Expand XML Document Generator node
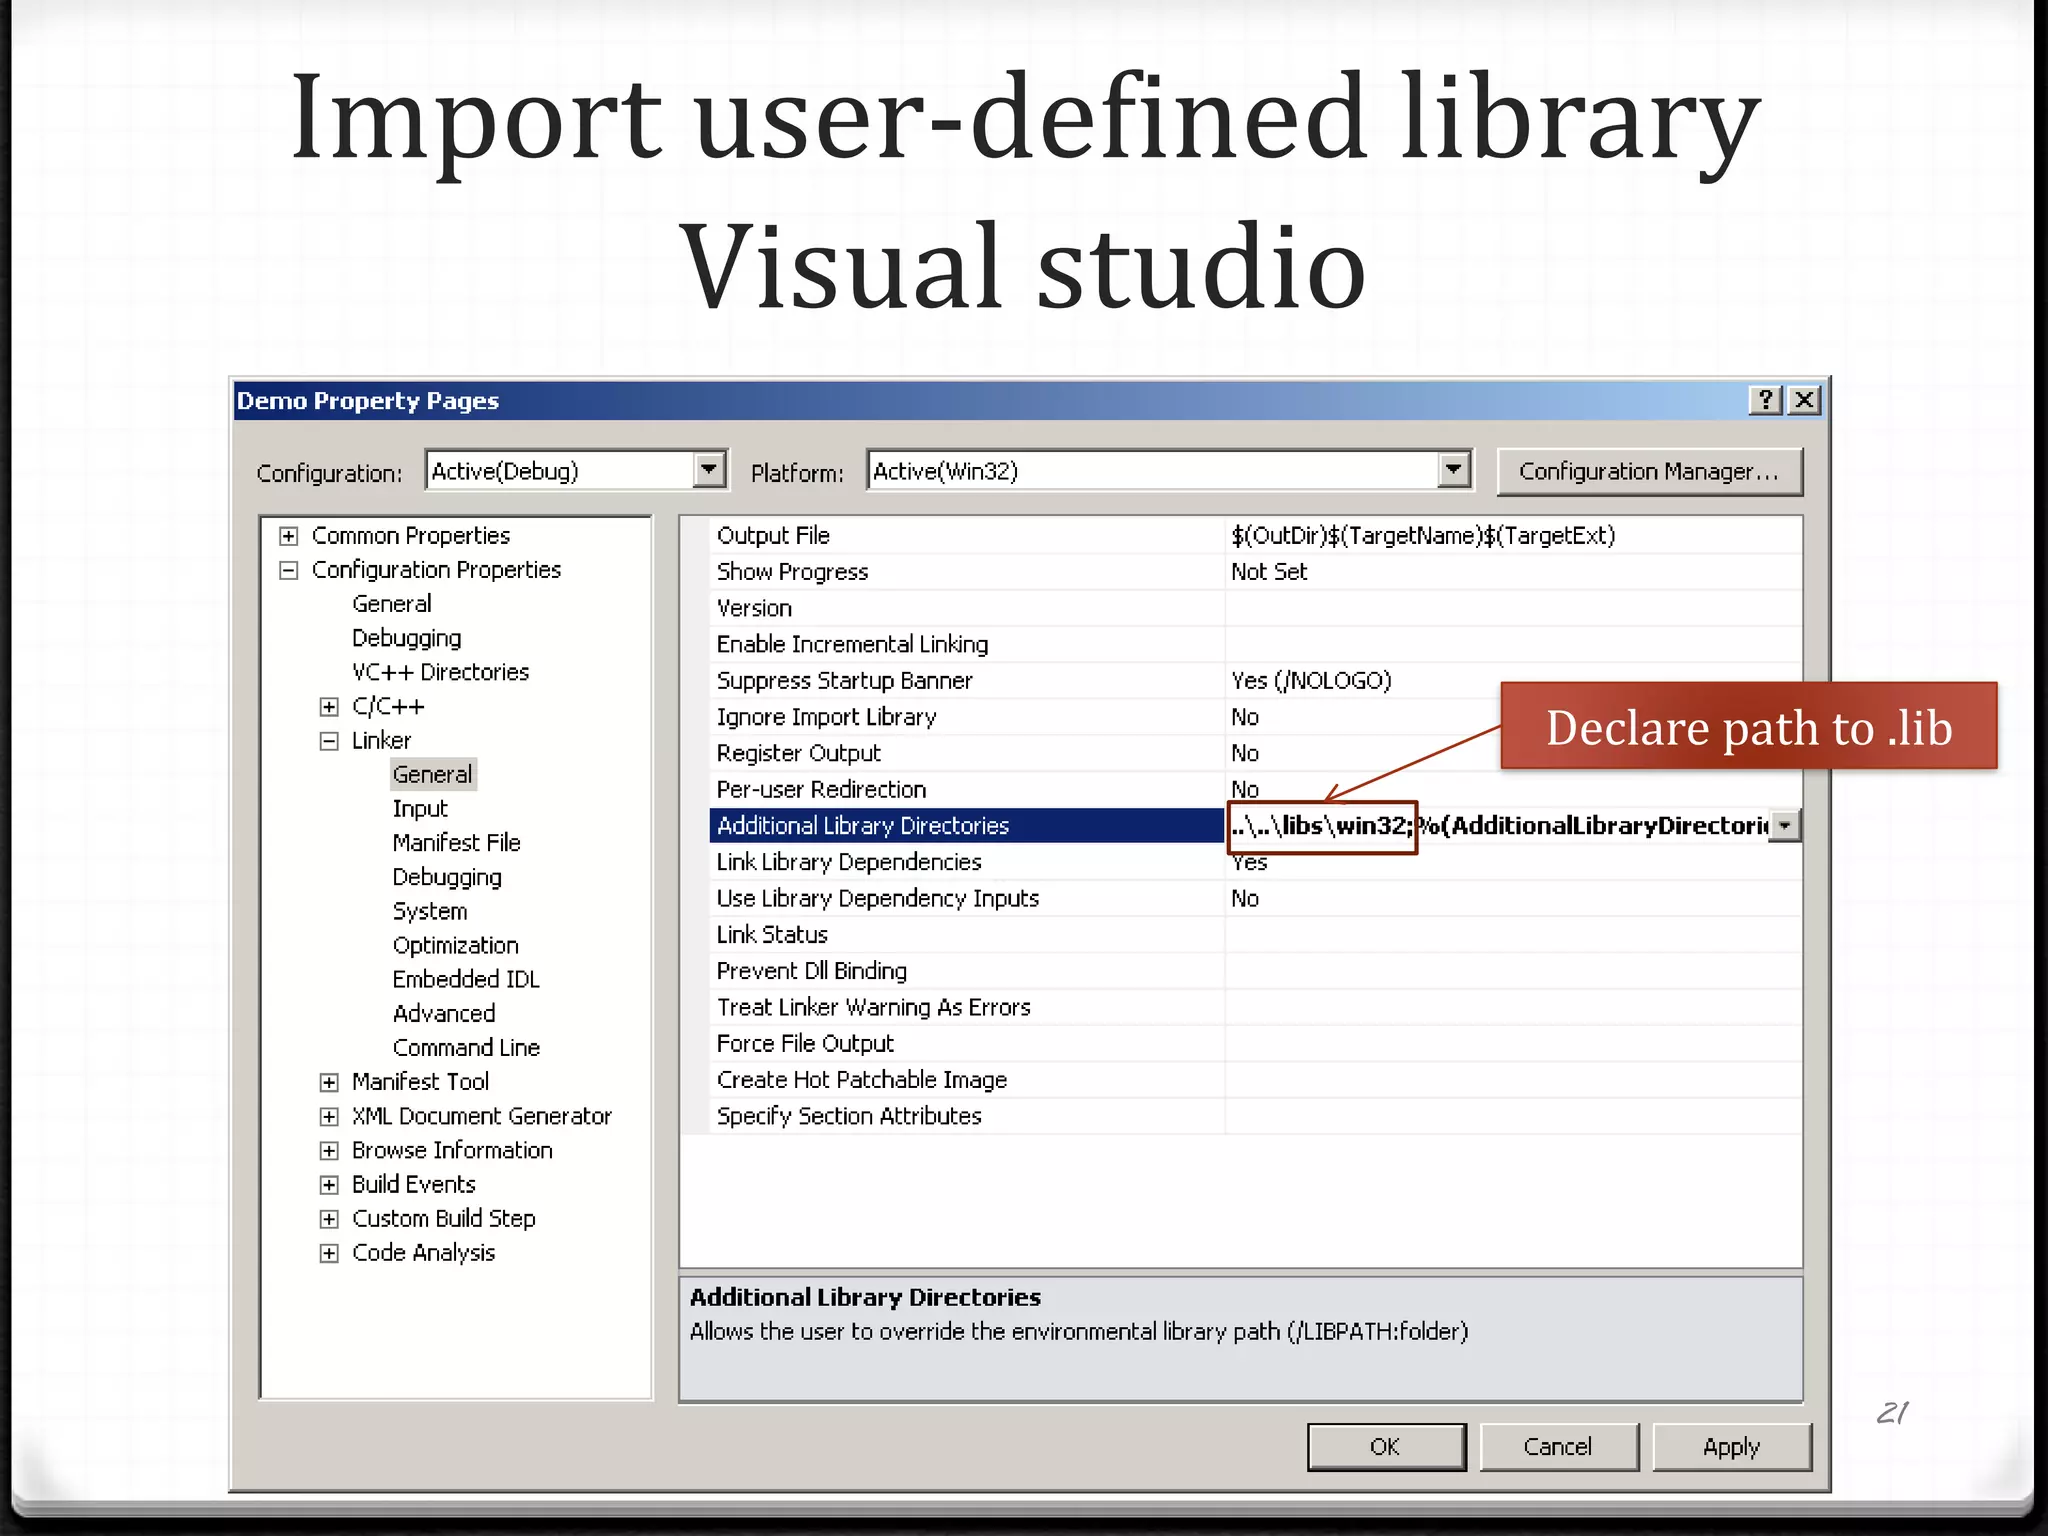This screenshot has height=1536, width=2048. tap(329, 1116)
